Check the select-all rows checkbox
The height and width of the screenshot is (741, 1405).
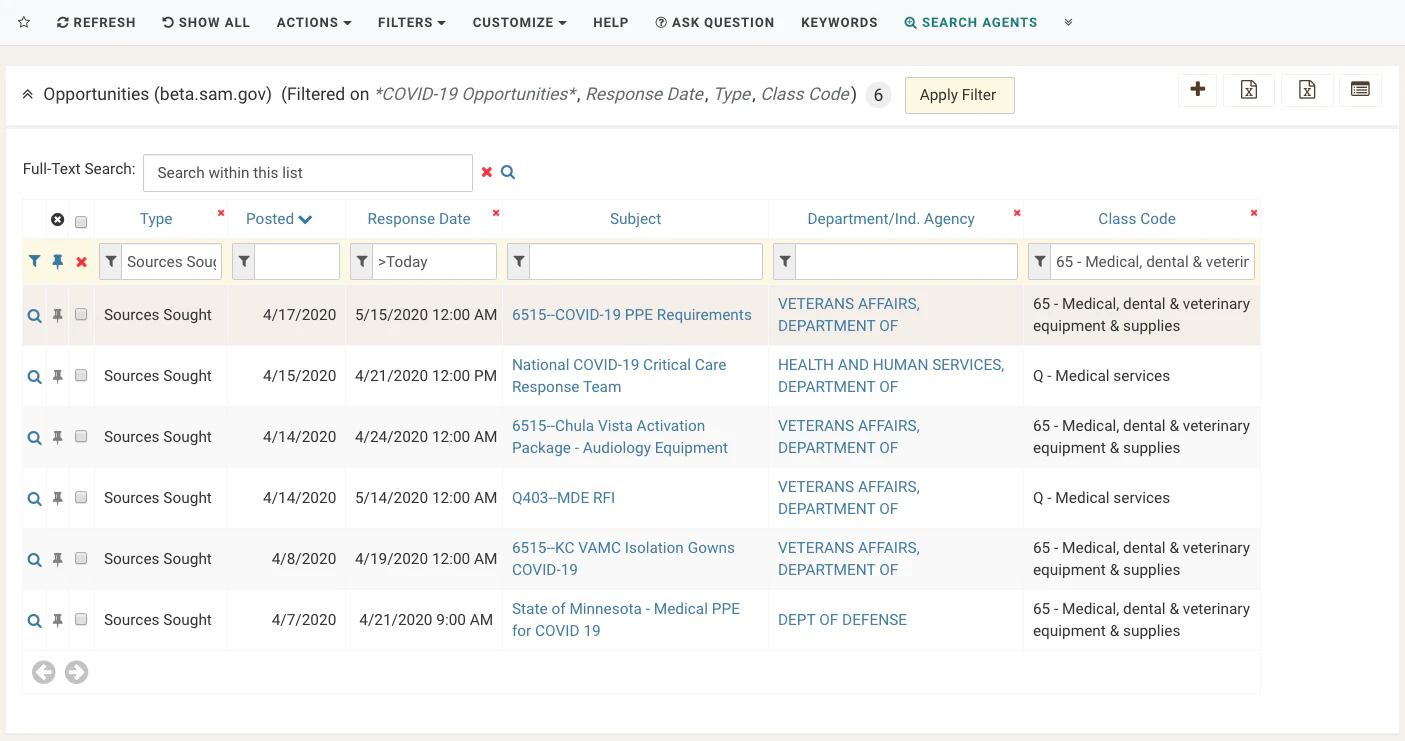click(81, 220)
